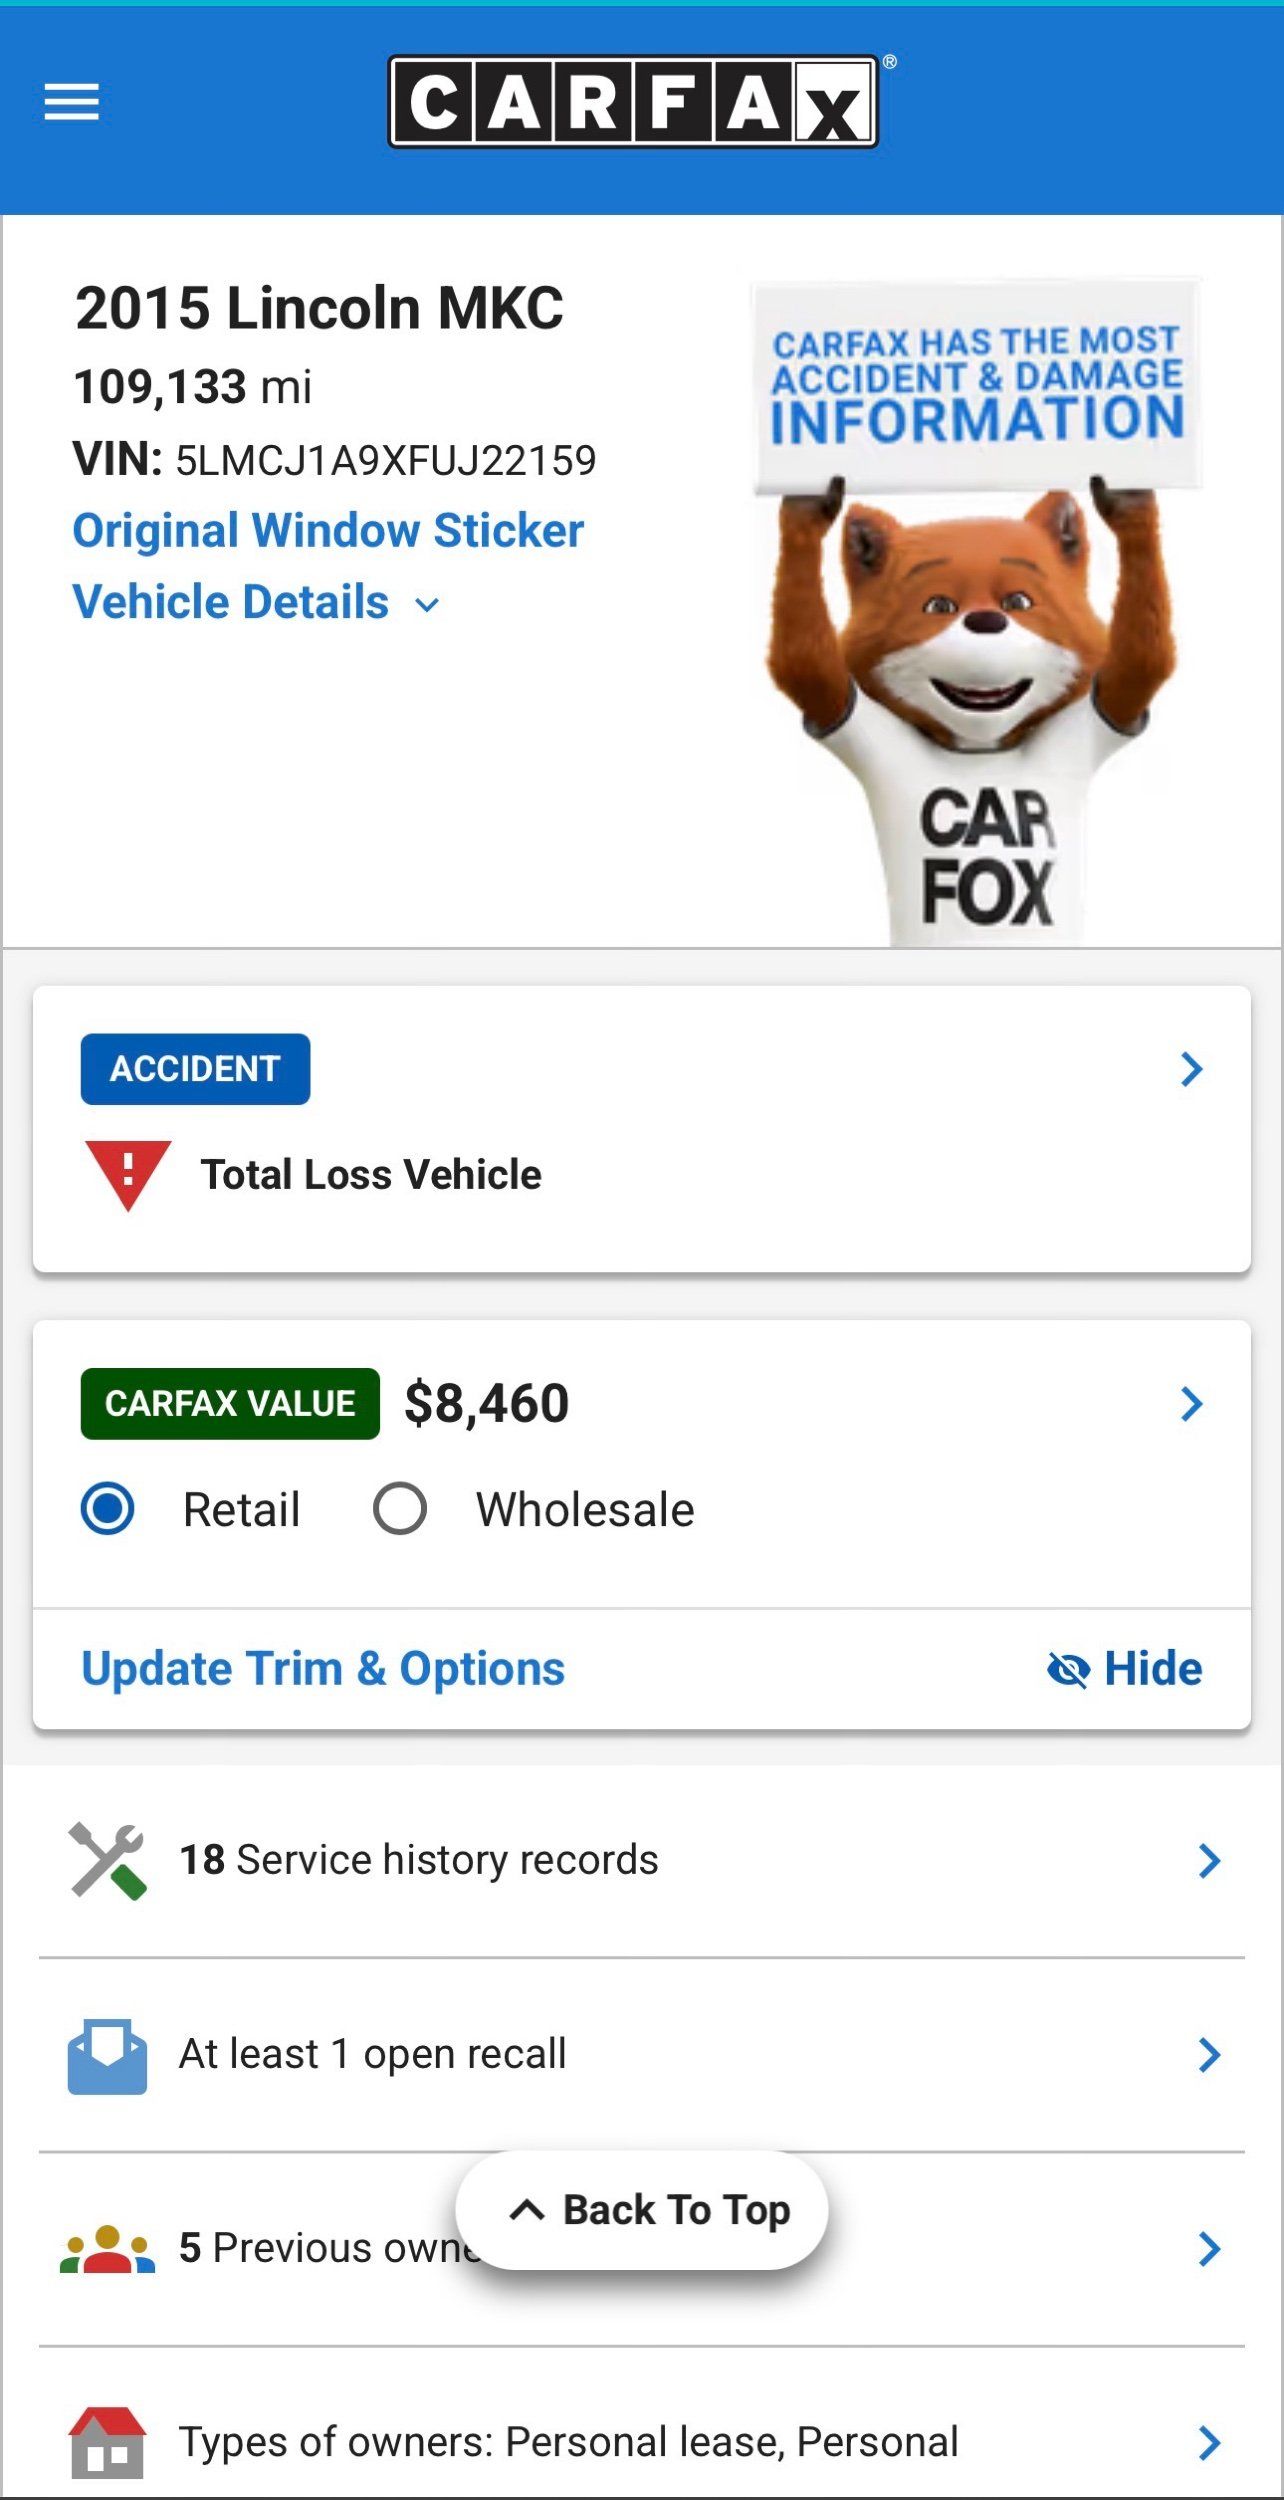Open CARFAX Value details chevron

point(1190,1404)
